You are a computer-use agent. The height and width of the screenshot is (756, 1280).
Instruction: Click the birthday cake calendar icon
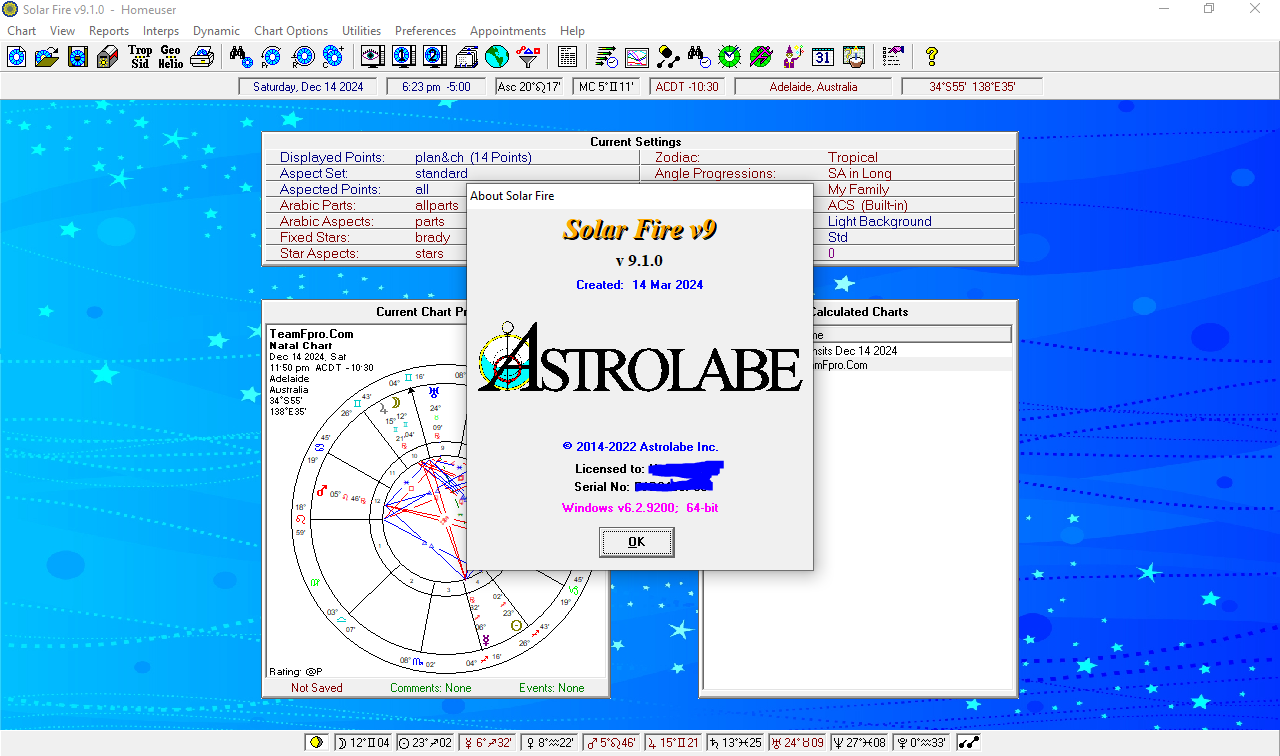854,56
